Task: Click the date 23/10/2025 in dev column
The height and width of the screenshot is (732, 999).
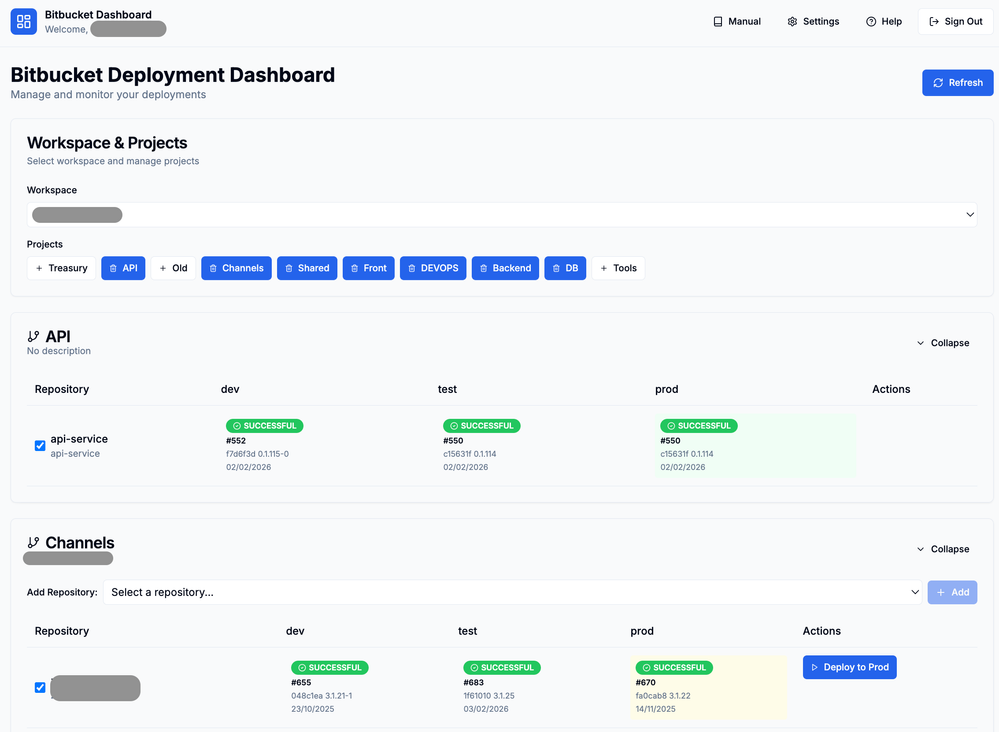Action: (x=313, y=709)
